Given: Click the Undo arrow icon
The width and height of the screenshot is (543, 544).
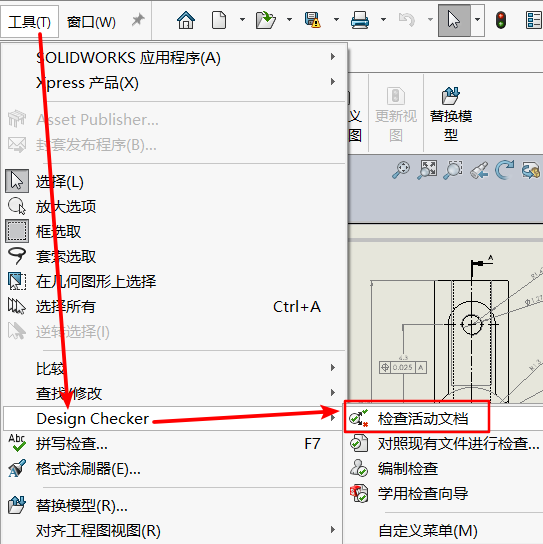Looking at the screenshot, I should click(407, 20).
